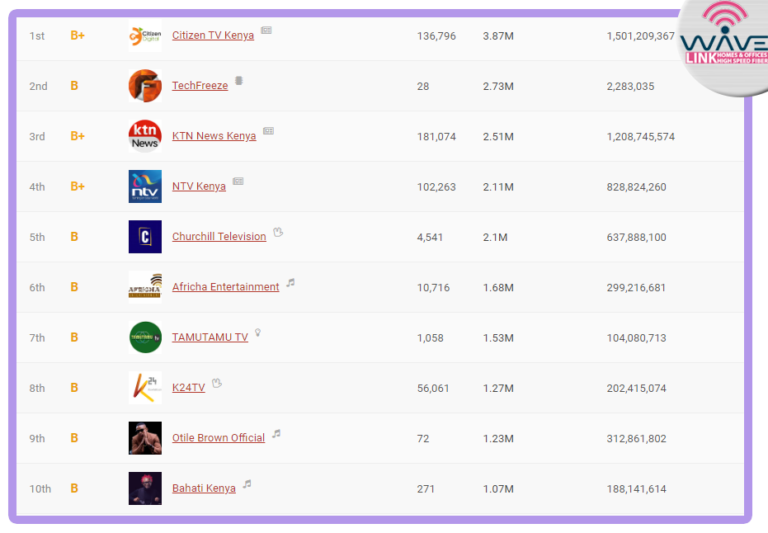Image resolution: width=768 pixels, height=533 pixels.
Task: Click the music note icon beside Bahati Kenya
Action: click(247, 484)
